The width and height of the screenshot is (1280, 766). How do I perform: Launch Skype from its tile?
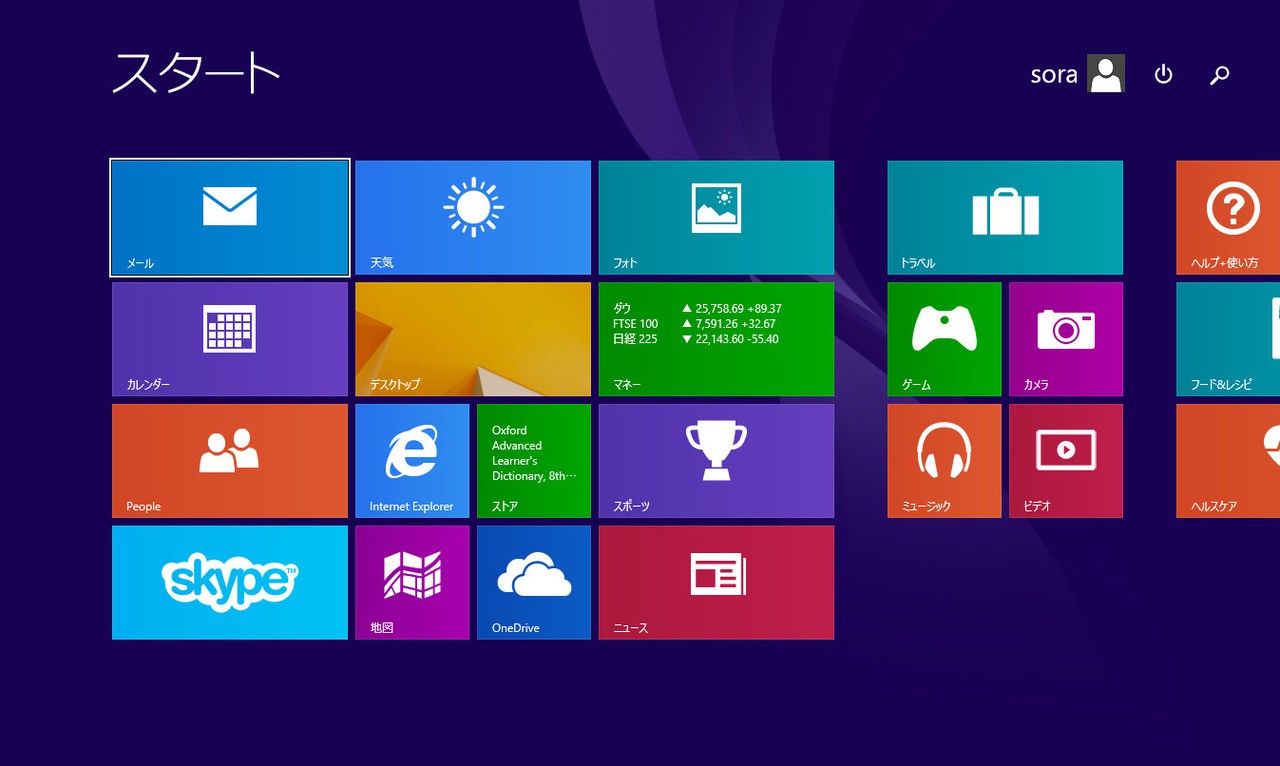coord(230,582)
